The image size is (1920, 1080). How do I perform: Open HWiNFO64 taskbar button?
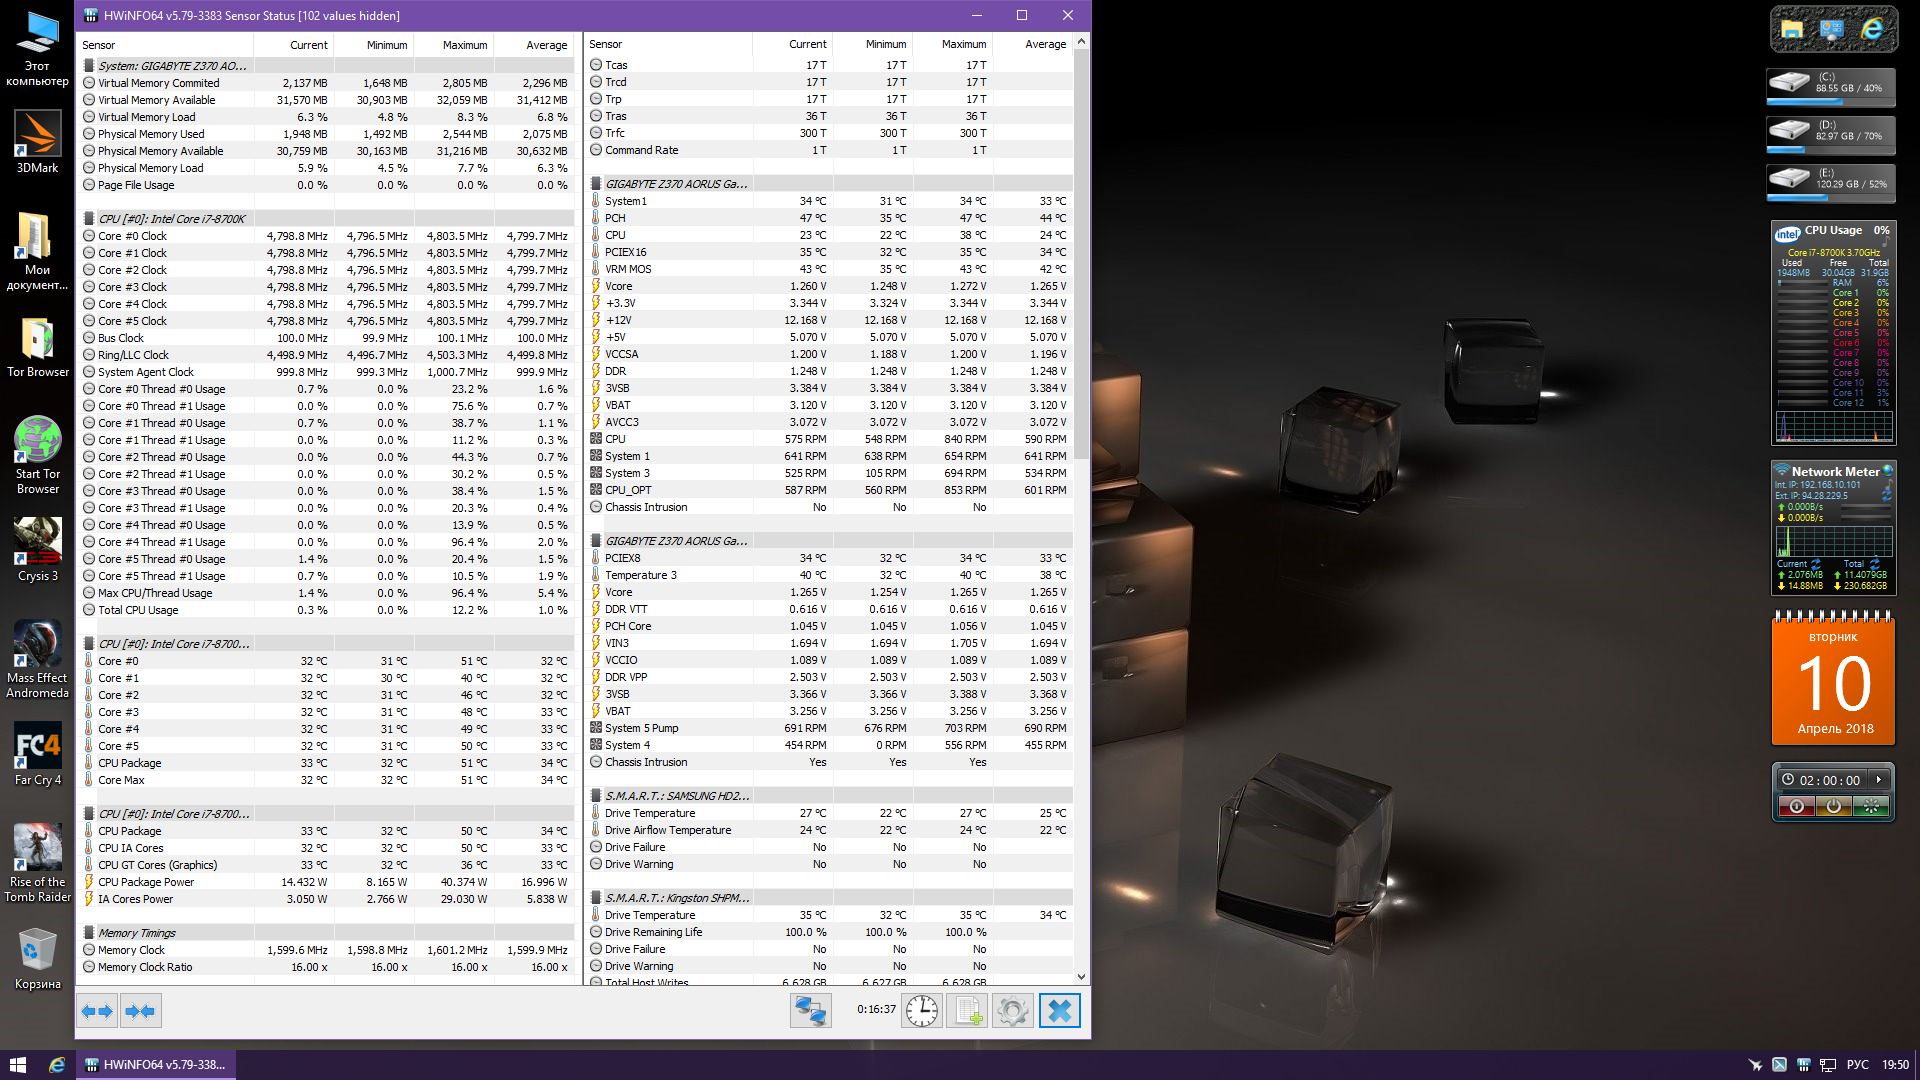pyautogui.click(x=155, y=1065)
